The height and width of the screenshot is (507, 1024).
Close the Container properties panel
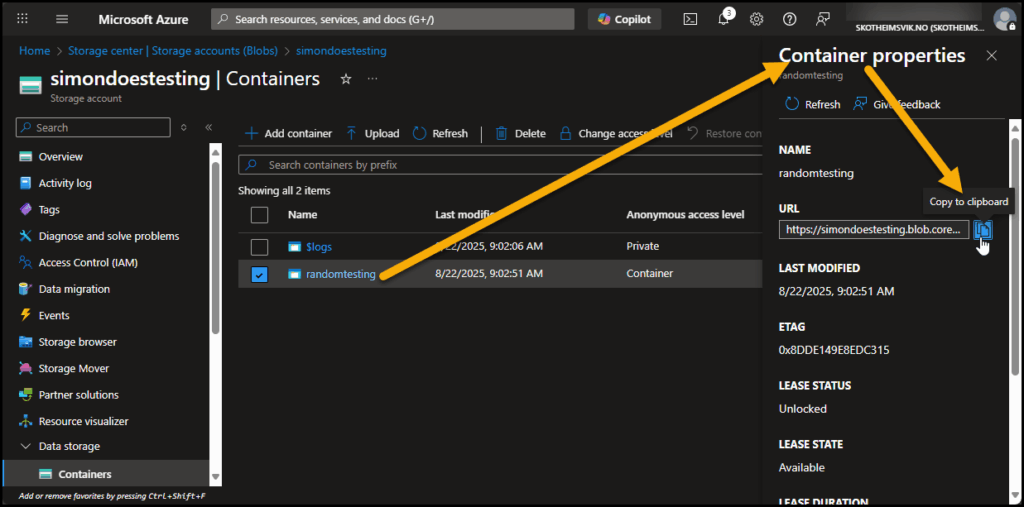click(x=991, y=56)
